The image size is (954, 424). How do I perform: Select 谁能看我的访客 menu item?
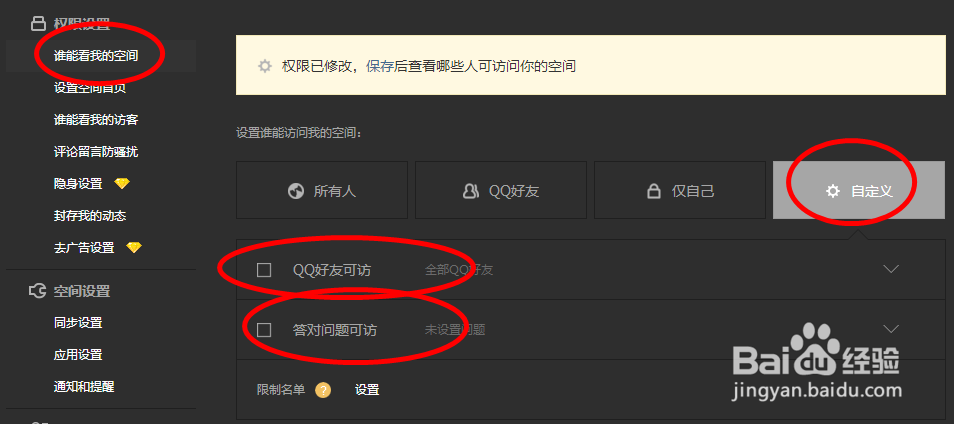point(96,120)
